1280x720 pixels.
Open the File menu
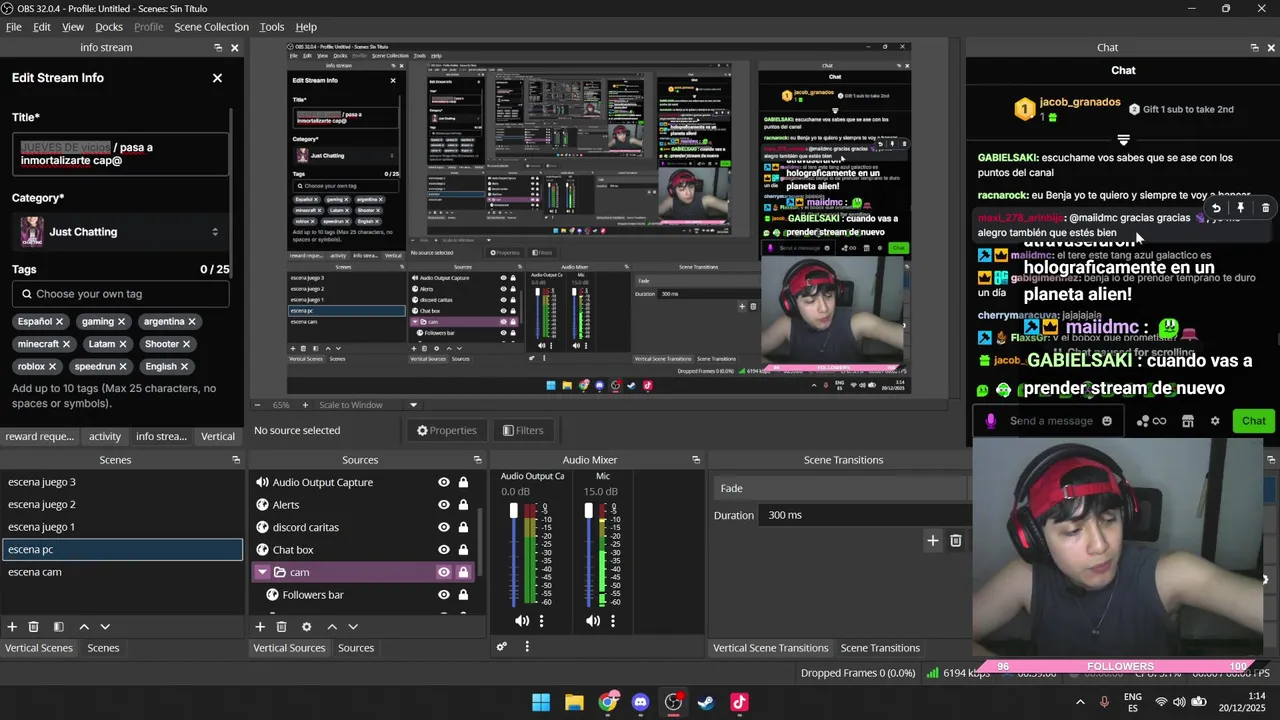(x=14, y=27)
